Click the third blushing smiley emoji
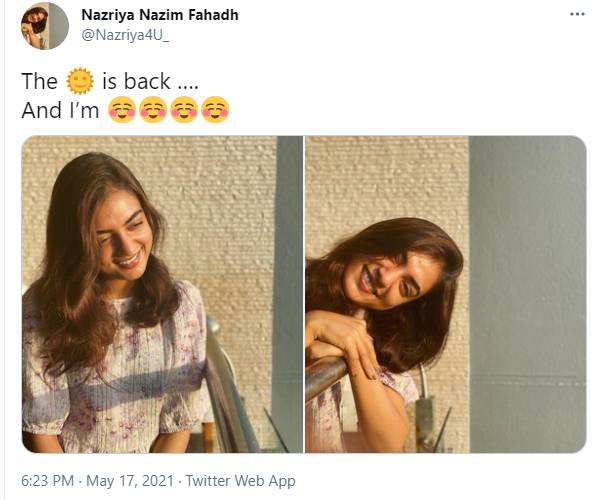This screenshot has width=600, height=500. click(x=184, y=110)
